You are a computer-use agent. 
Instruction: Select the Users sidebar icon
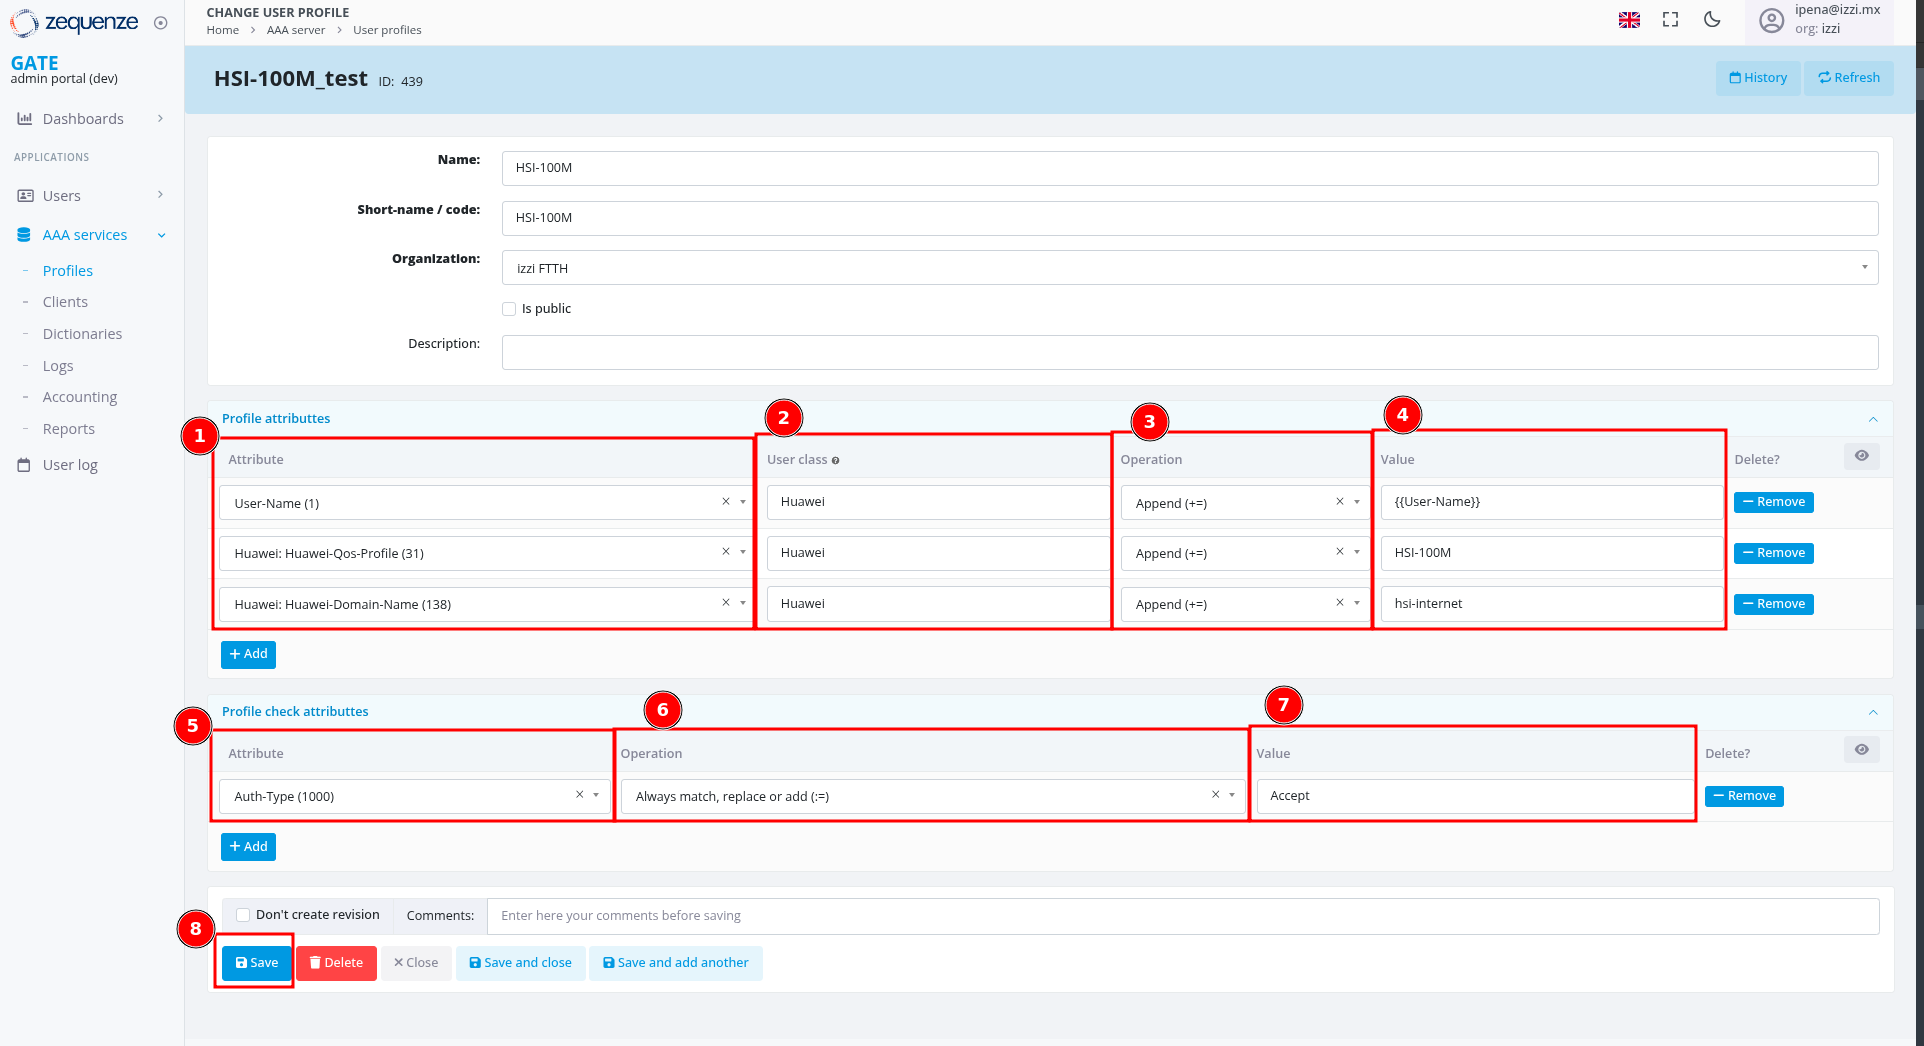pyautogui.click(x=24, y=195)
